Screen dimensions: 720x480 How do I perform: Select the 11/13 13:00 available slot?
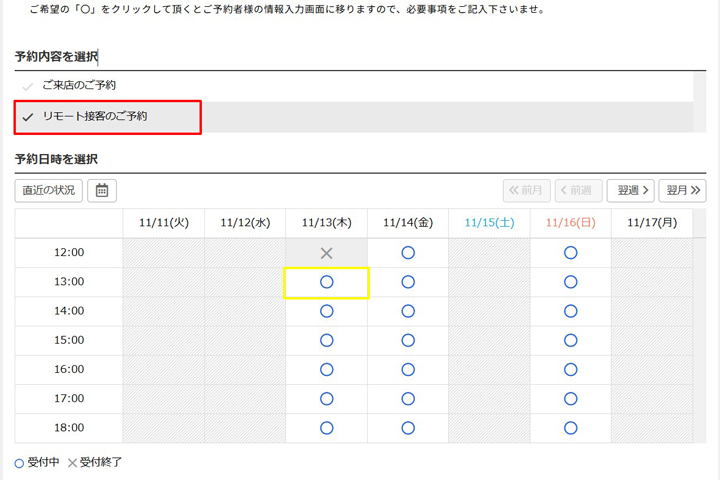pyautogui.click(x=326, y=282)
